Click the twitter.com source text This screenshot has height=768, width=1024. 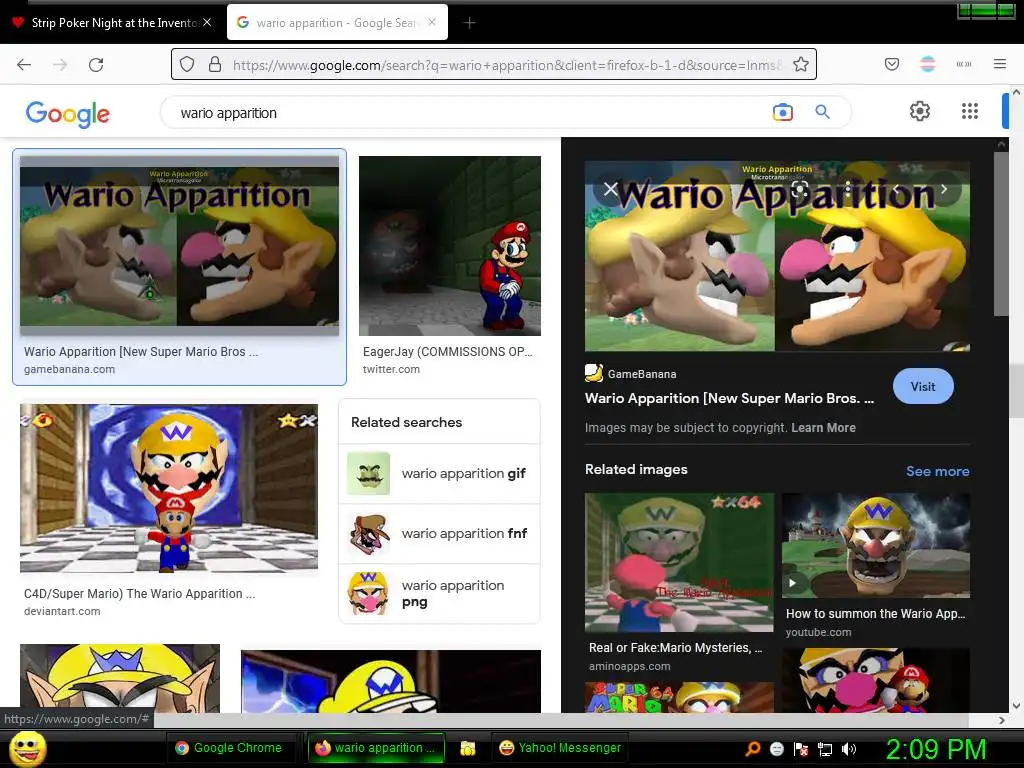(391, 369)
